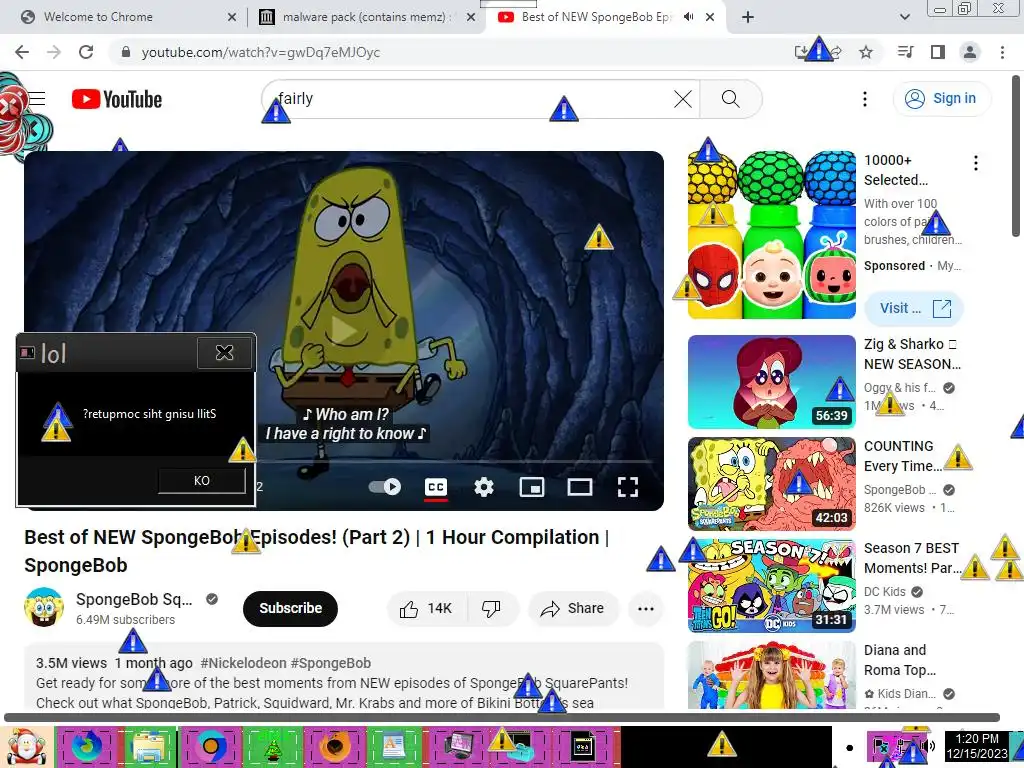Open the document editor taskbar icon

point(394,747)
